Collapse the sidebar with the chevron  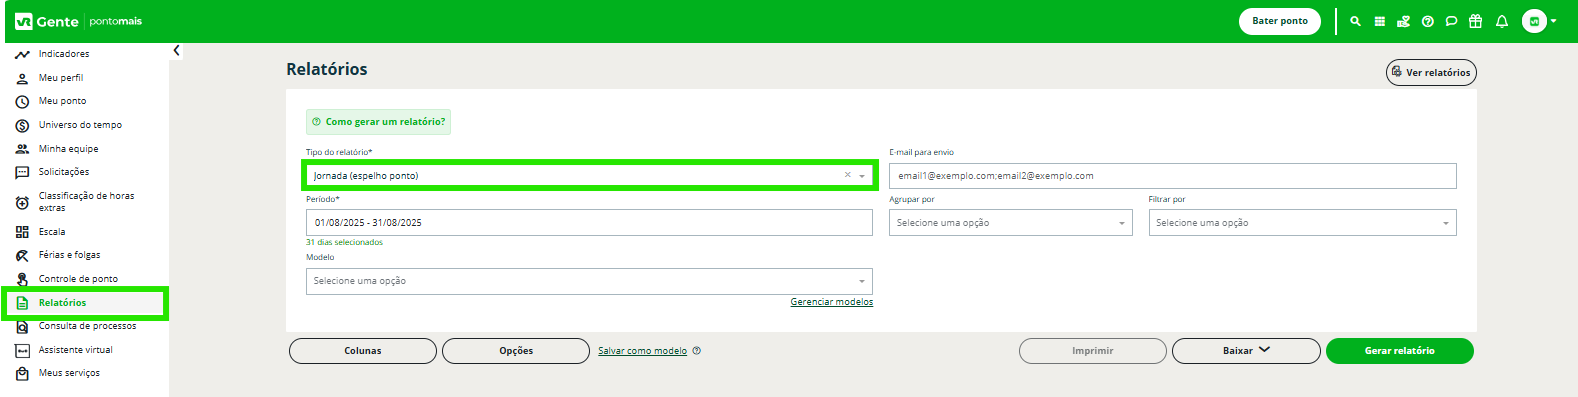(176, 50)
